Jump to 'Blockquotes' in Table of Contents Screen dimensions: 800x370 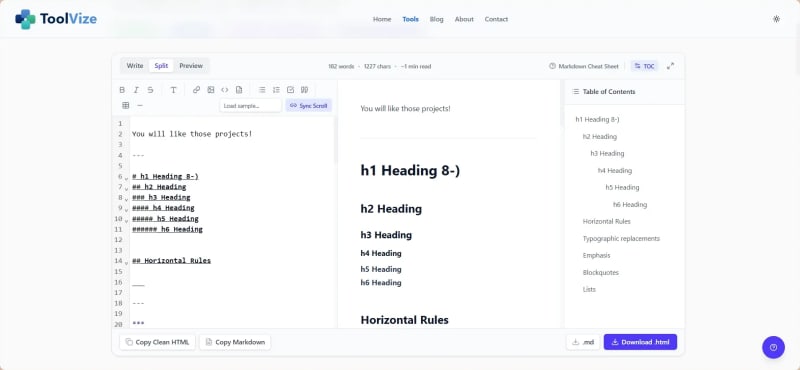[601, 273]
